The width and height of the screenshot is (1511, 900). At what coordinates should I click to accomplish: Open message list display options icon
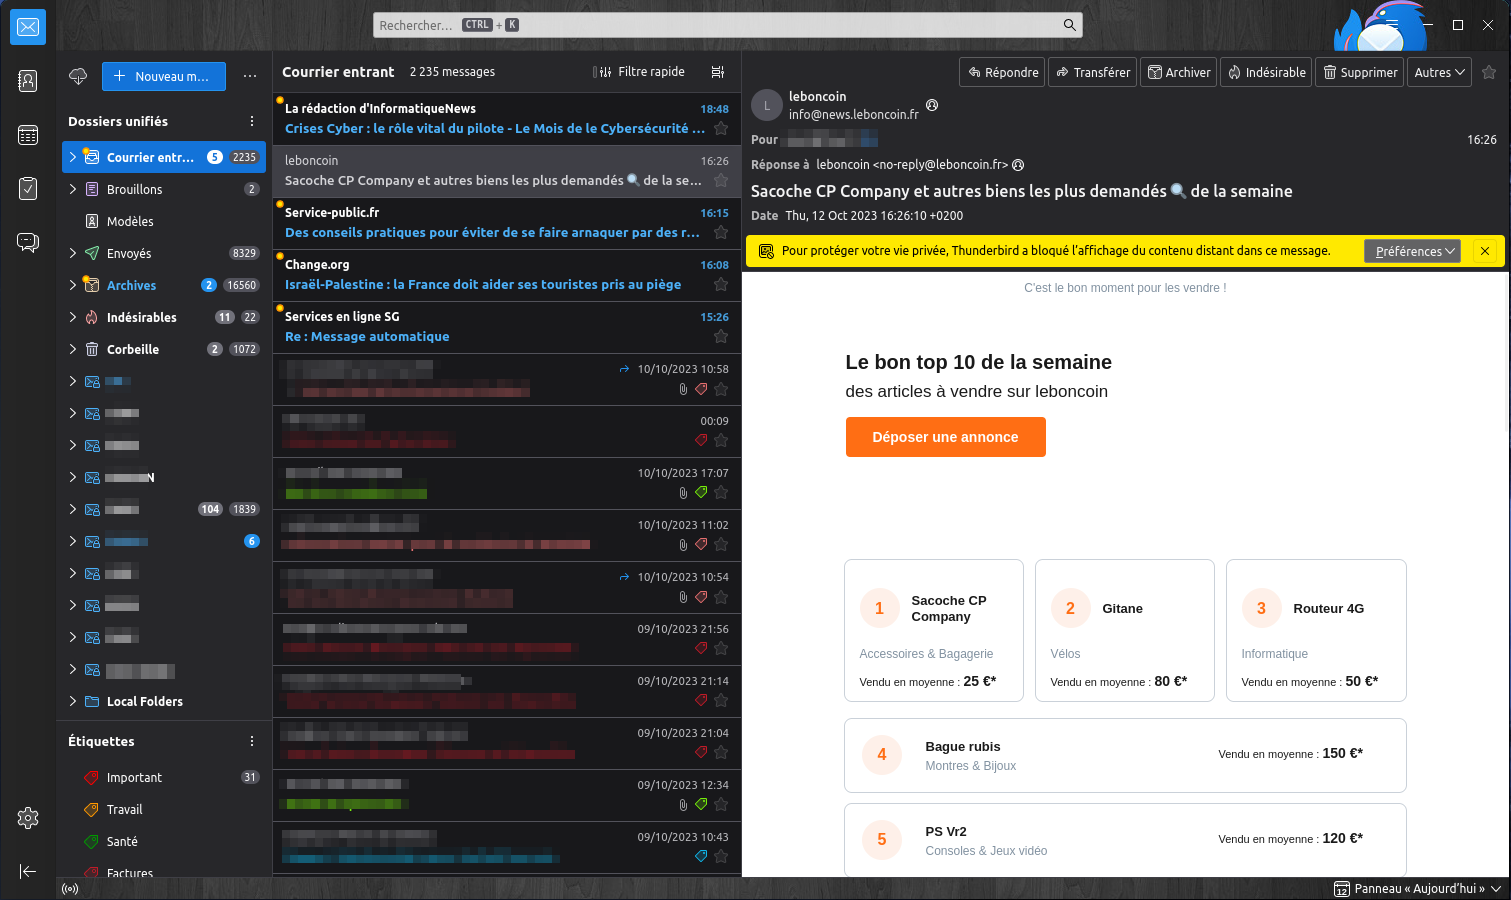[717, 72]
